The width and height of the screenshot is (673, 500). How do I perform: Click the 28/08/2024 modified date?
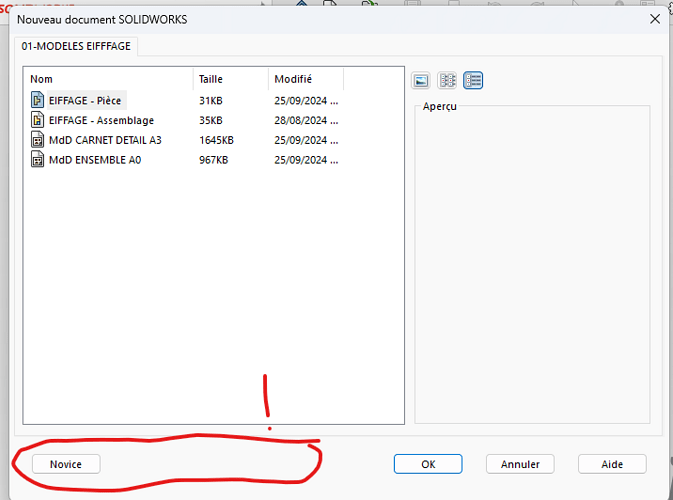pyautogui.click(x=306, y=120)
